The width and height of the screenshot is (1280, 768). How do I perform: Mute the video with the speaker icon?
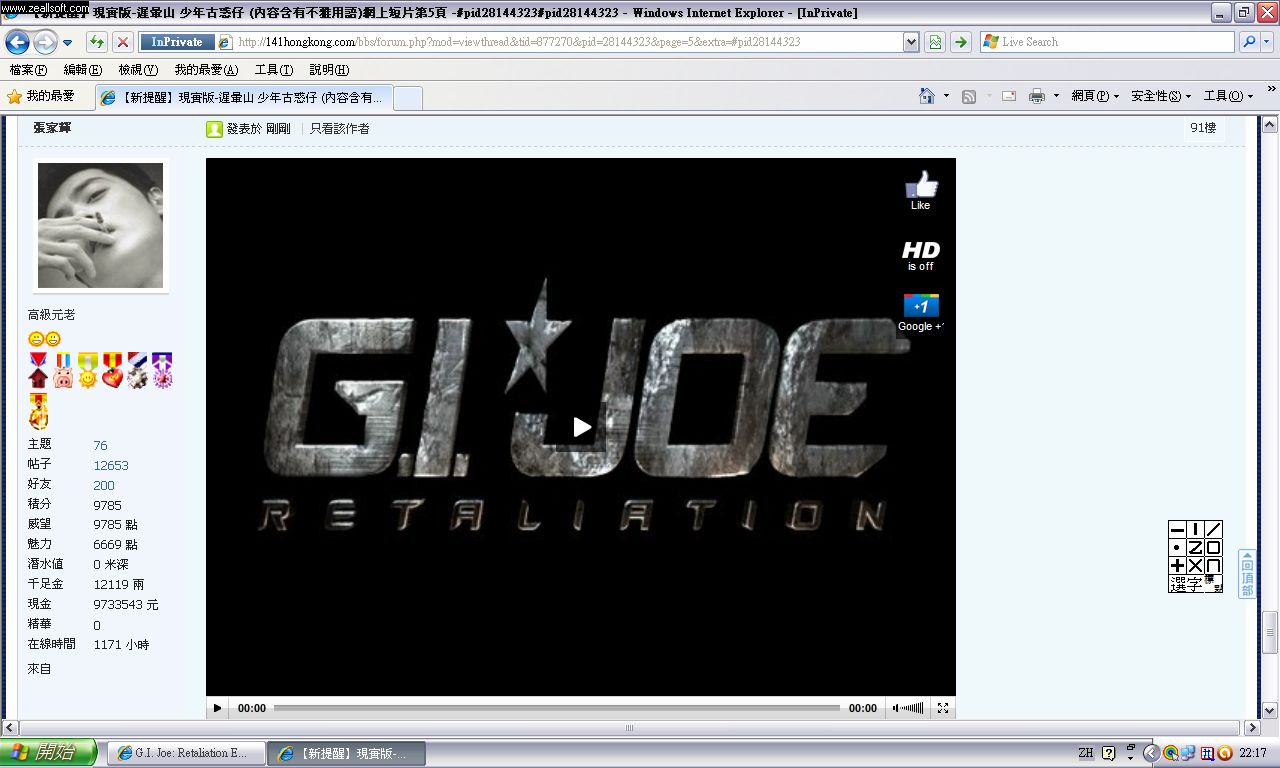[896, 708]
